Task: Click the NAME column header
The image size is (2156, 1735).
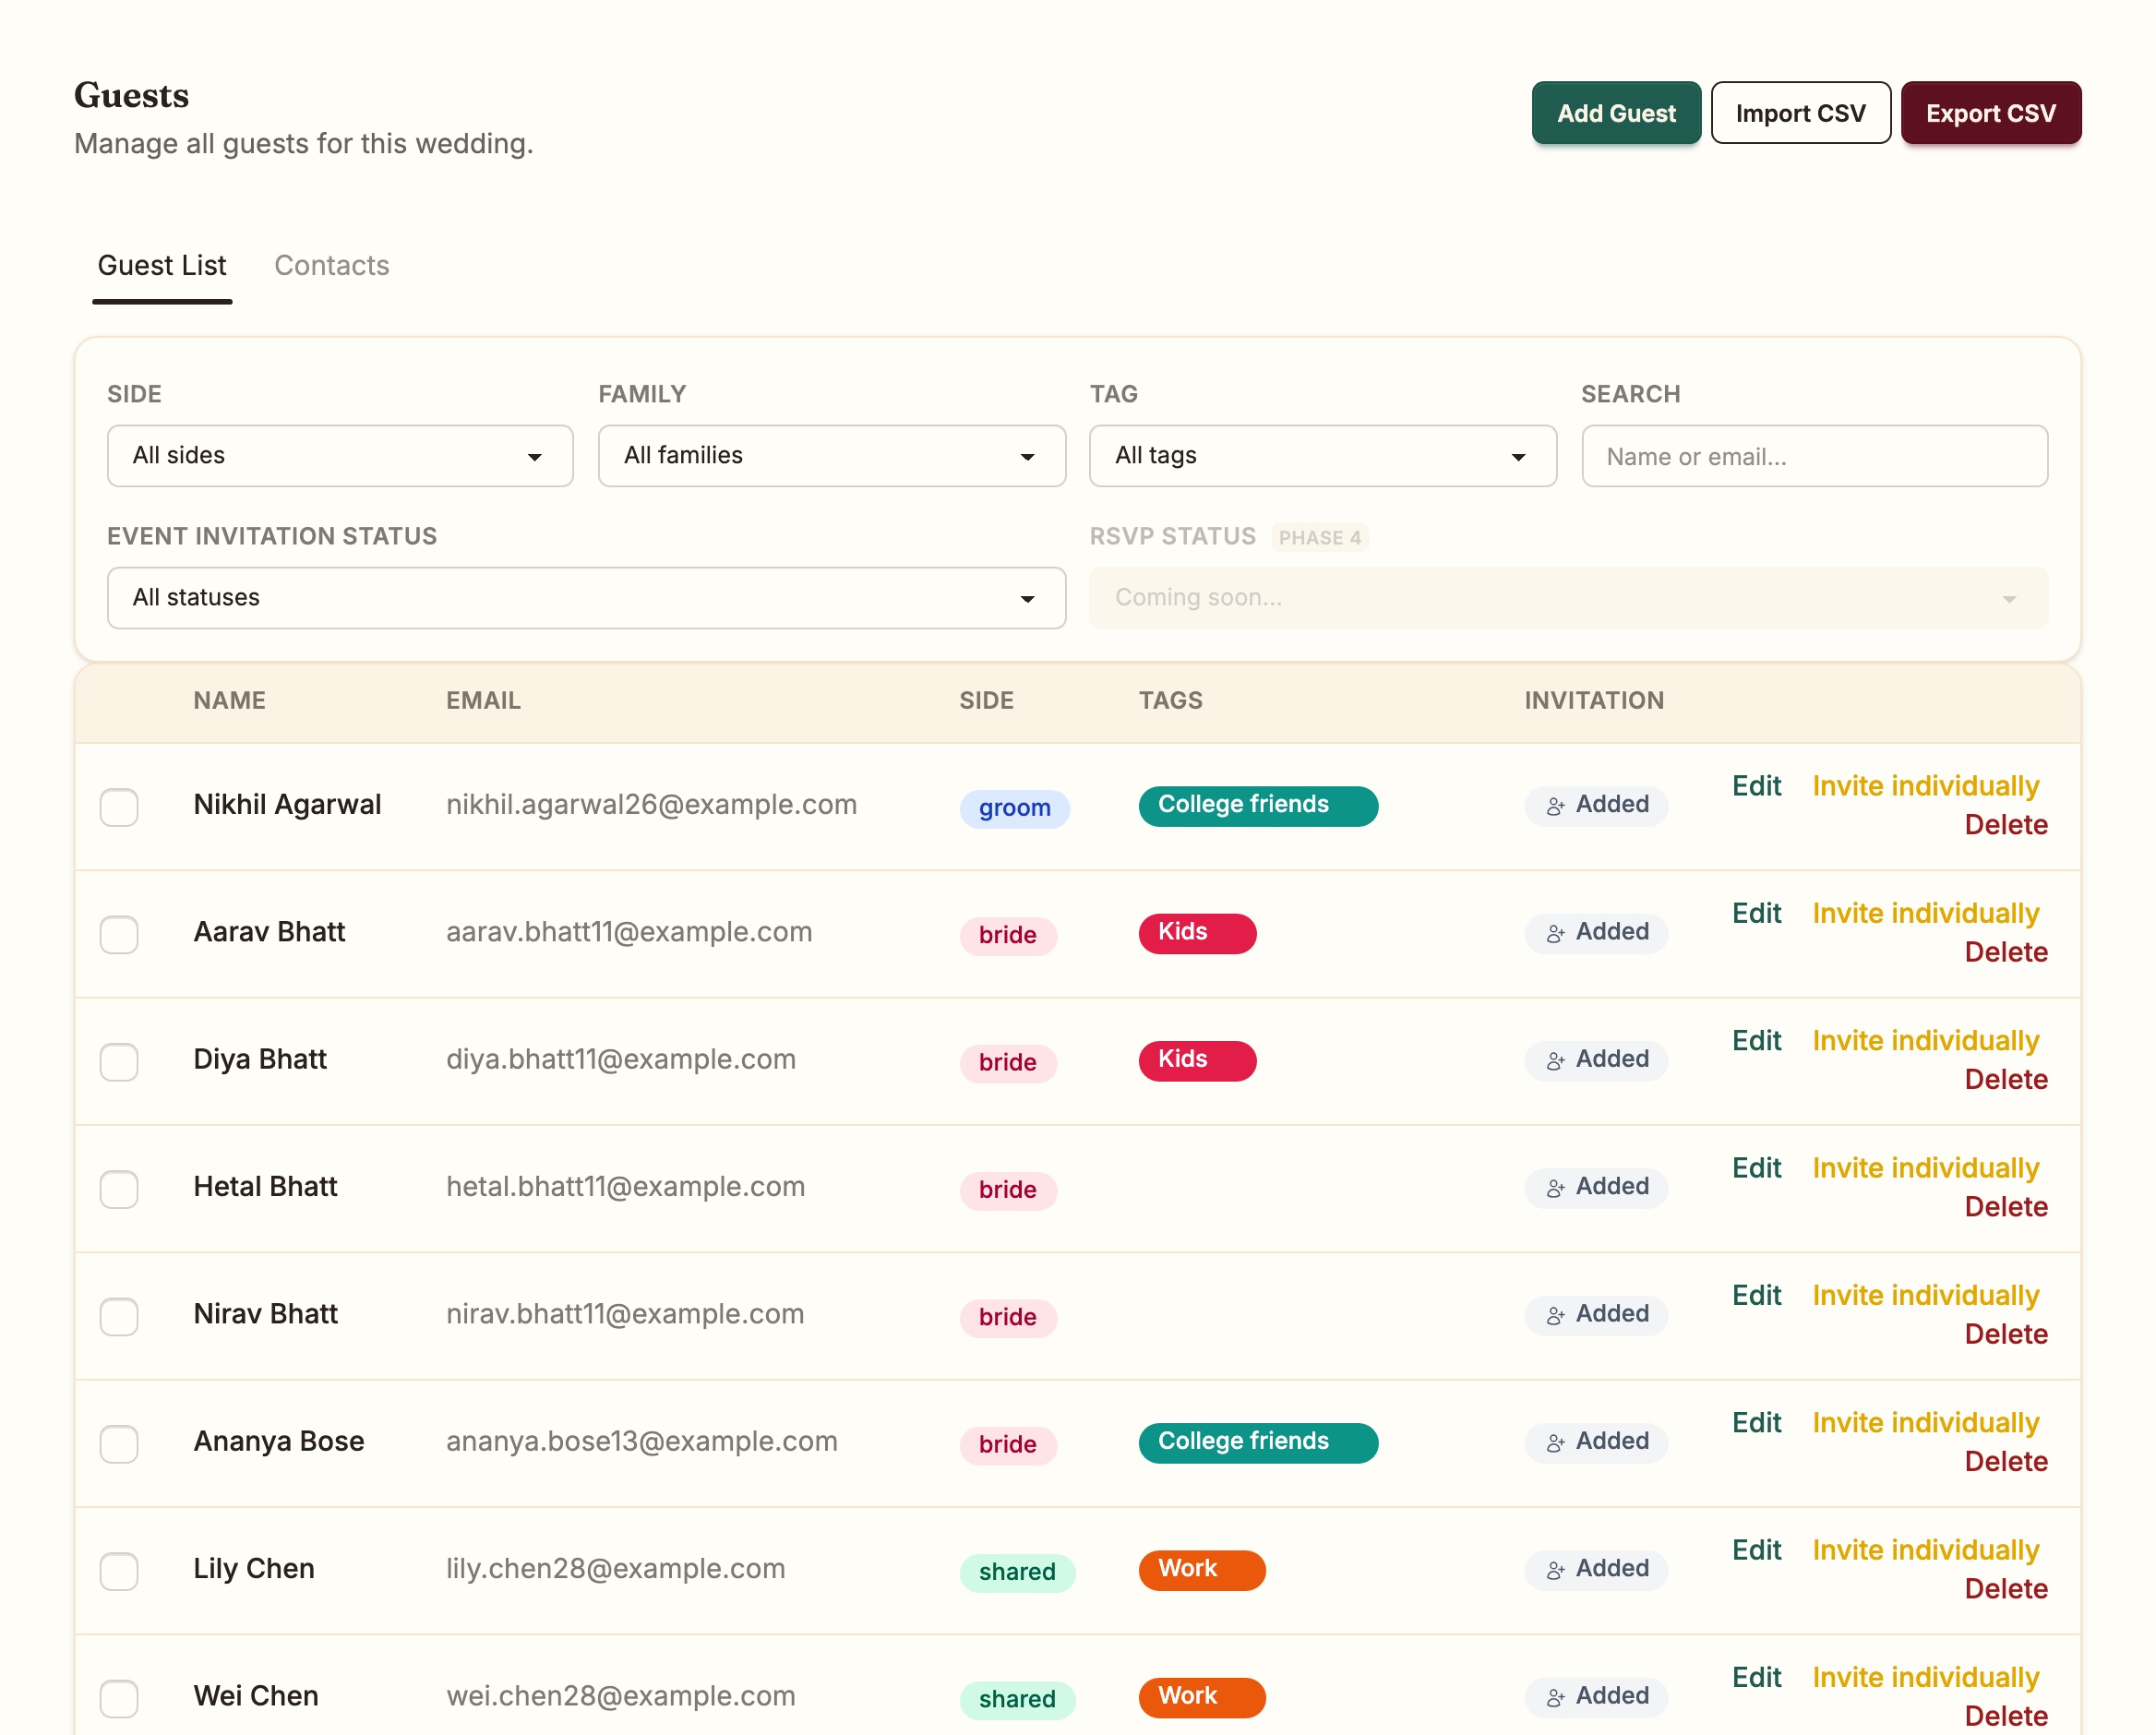Action: tap(229, 701)
